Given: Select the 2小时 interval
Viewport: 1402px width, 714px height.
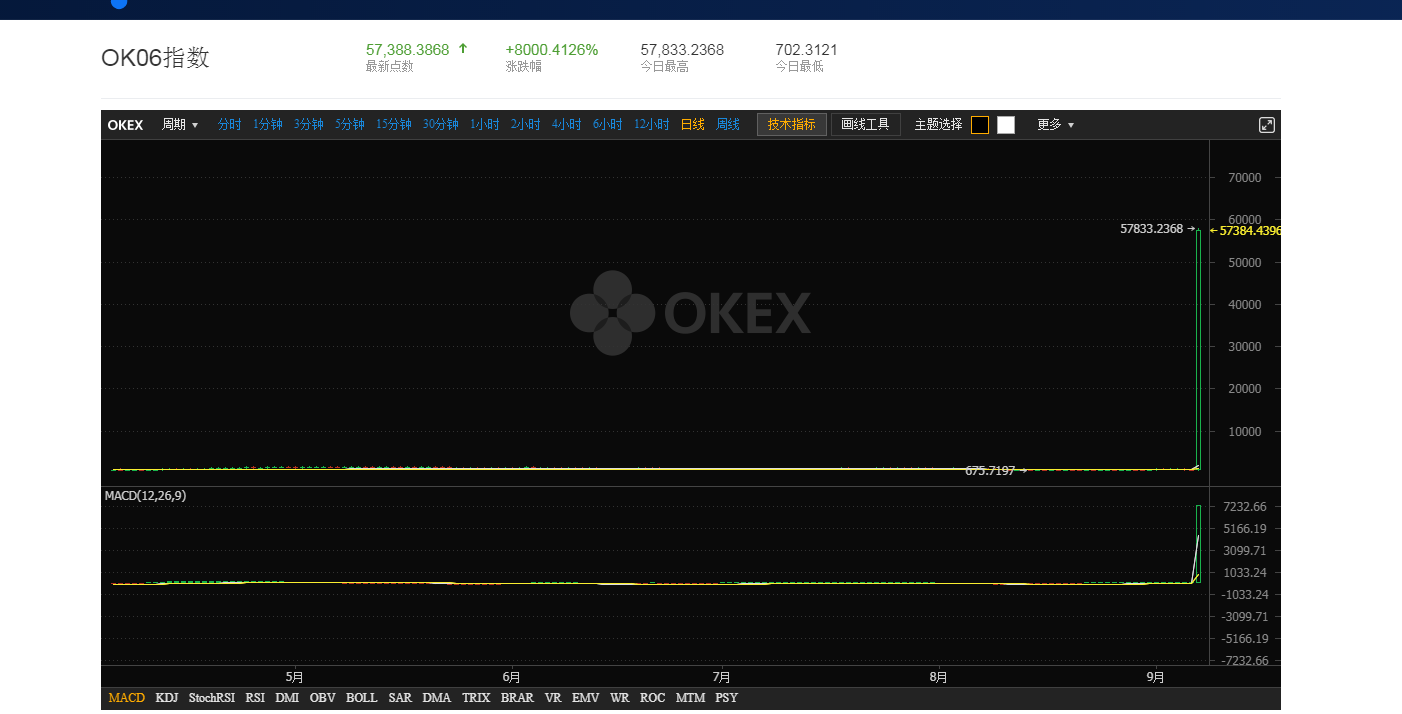Looking at the screenshot, I should pyautogui.click(x=526, y=125).
